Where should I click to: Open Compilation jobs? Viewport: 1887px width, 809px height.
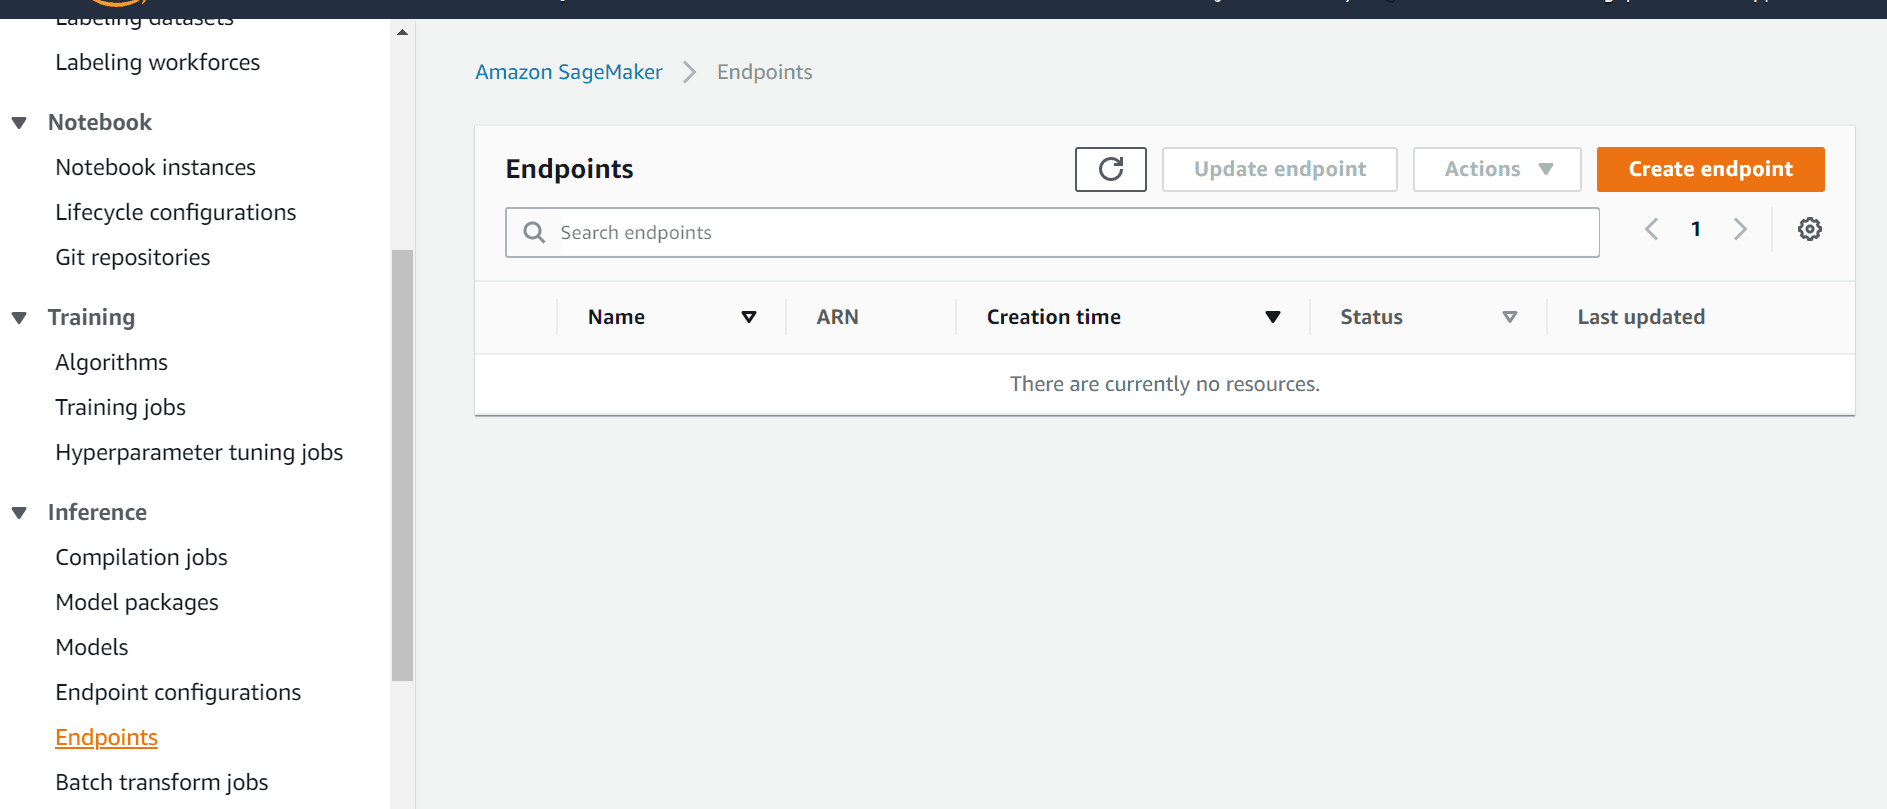tap(141, 557)
